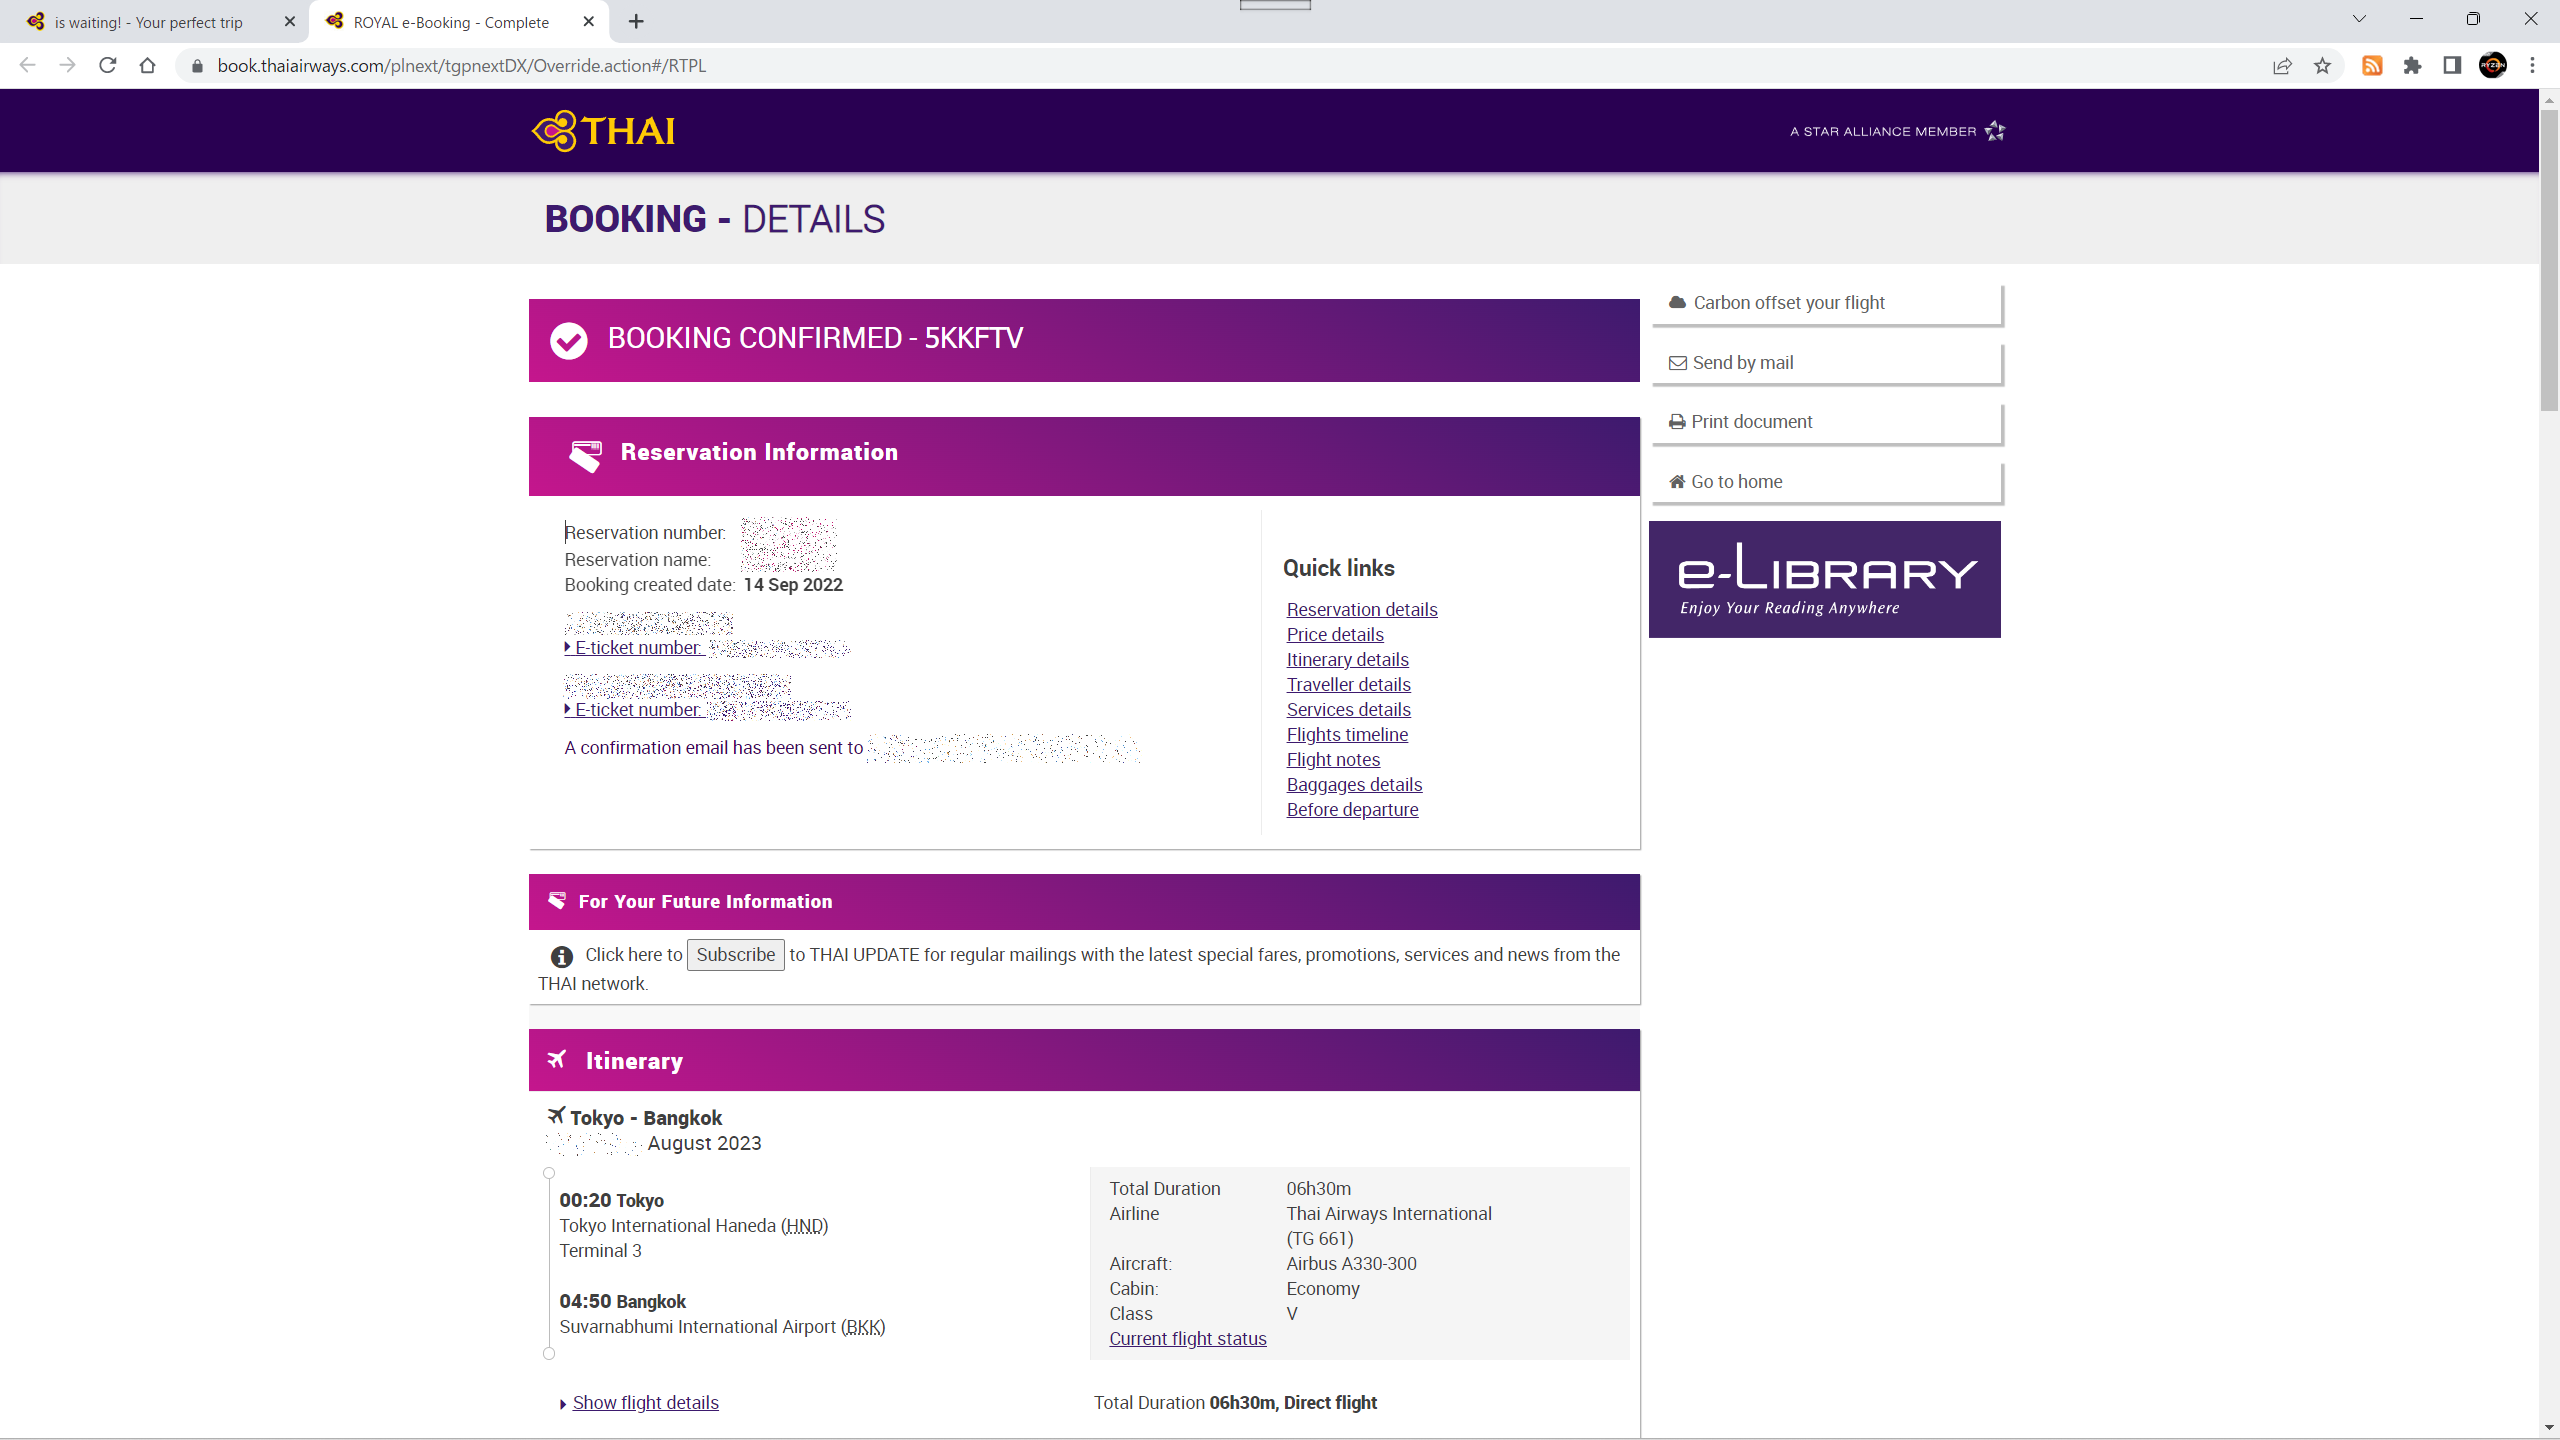Click the booking confirmed checkmark icon
The width and height of the screenshot is (2560, 1440).
point(569,340)
